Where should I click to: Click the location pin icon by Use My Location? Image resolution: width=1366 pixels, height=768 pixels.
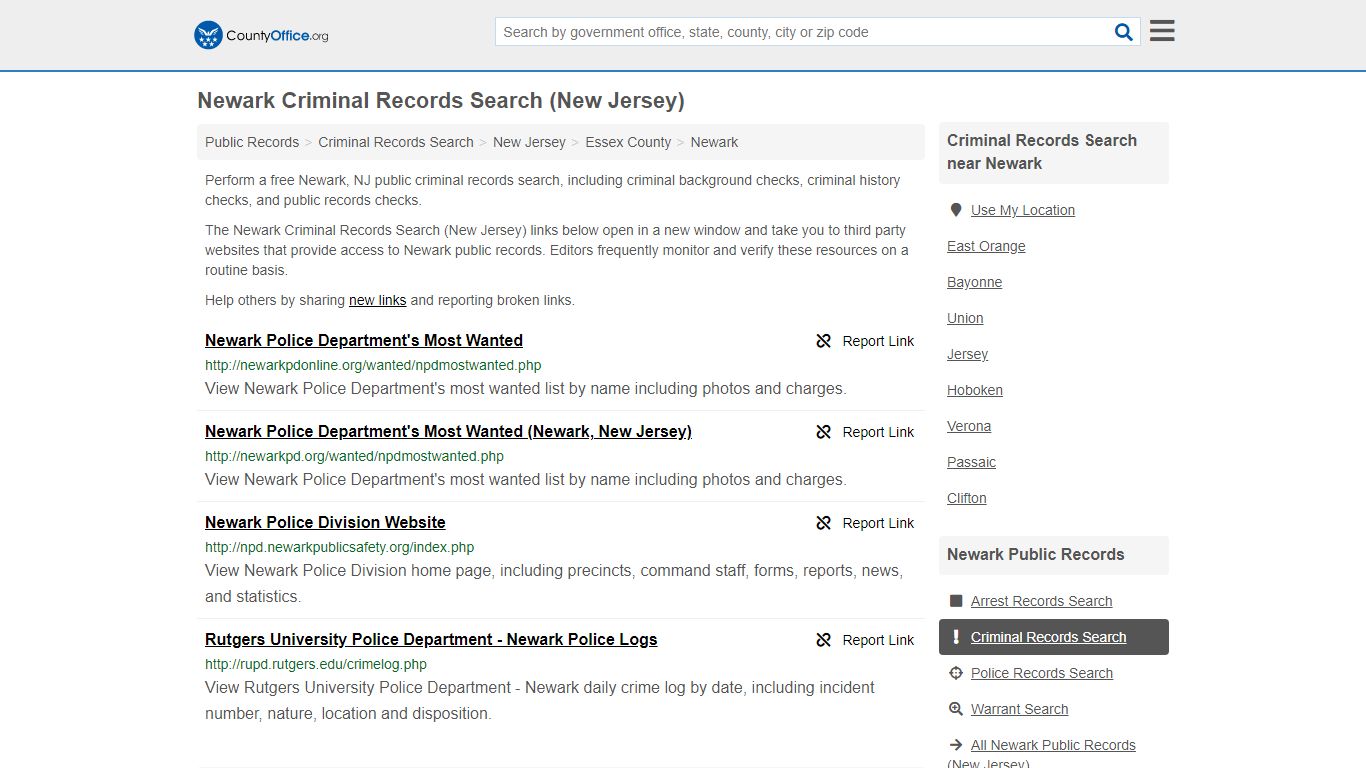point(955,210)
